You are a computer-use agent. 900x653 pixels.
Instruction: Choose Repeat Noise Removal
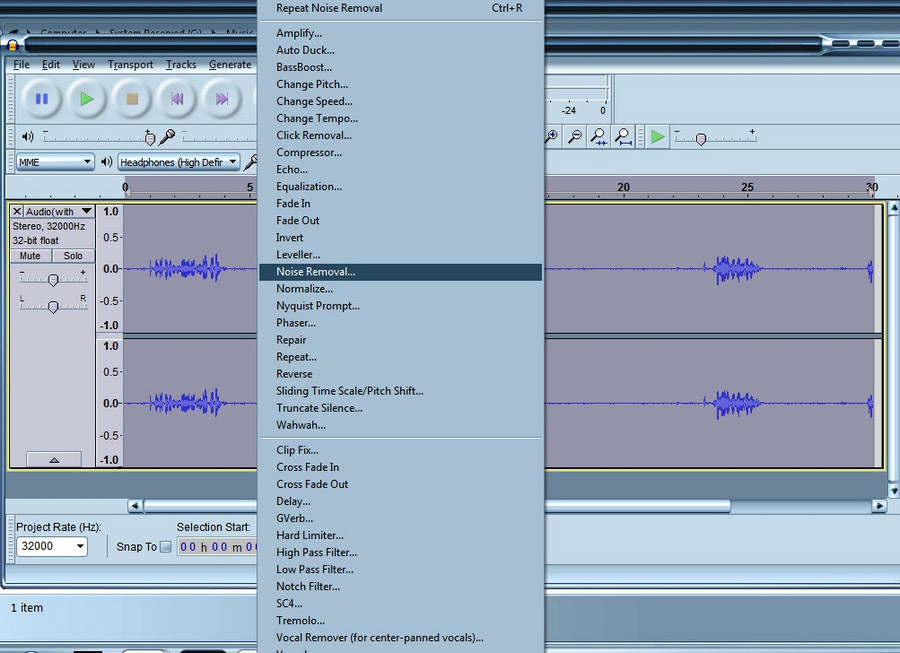pos(400,8)
